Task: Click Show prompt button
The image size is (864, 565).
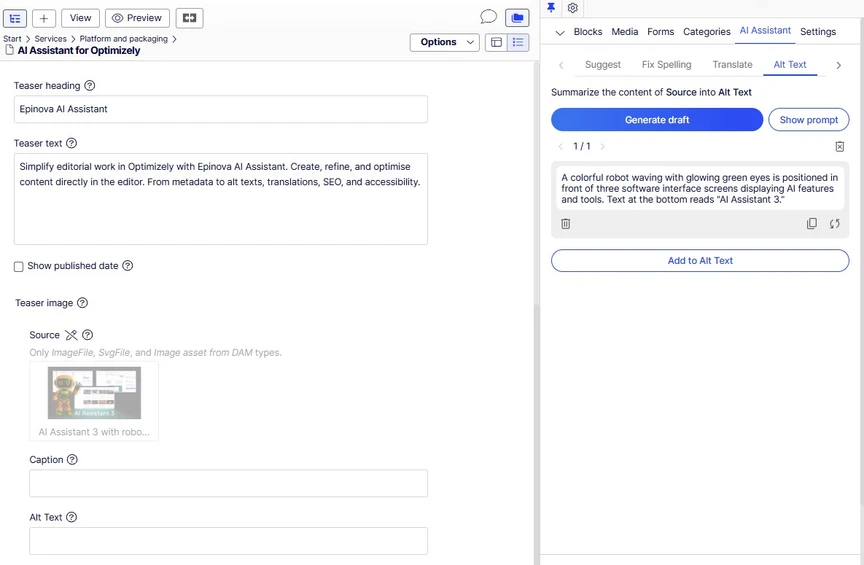Action: 808,120
